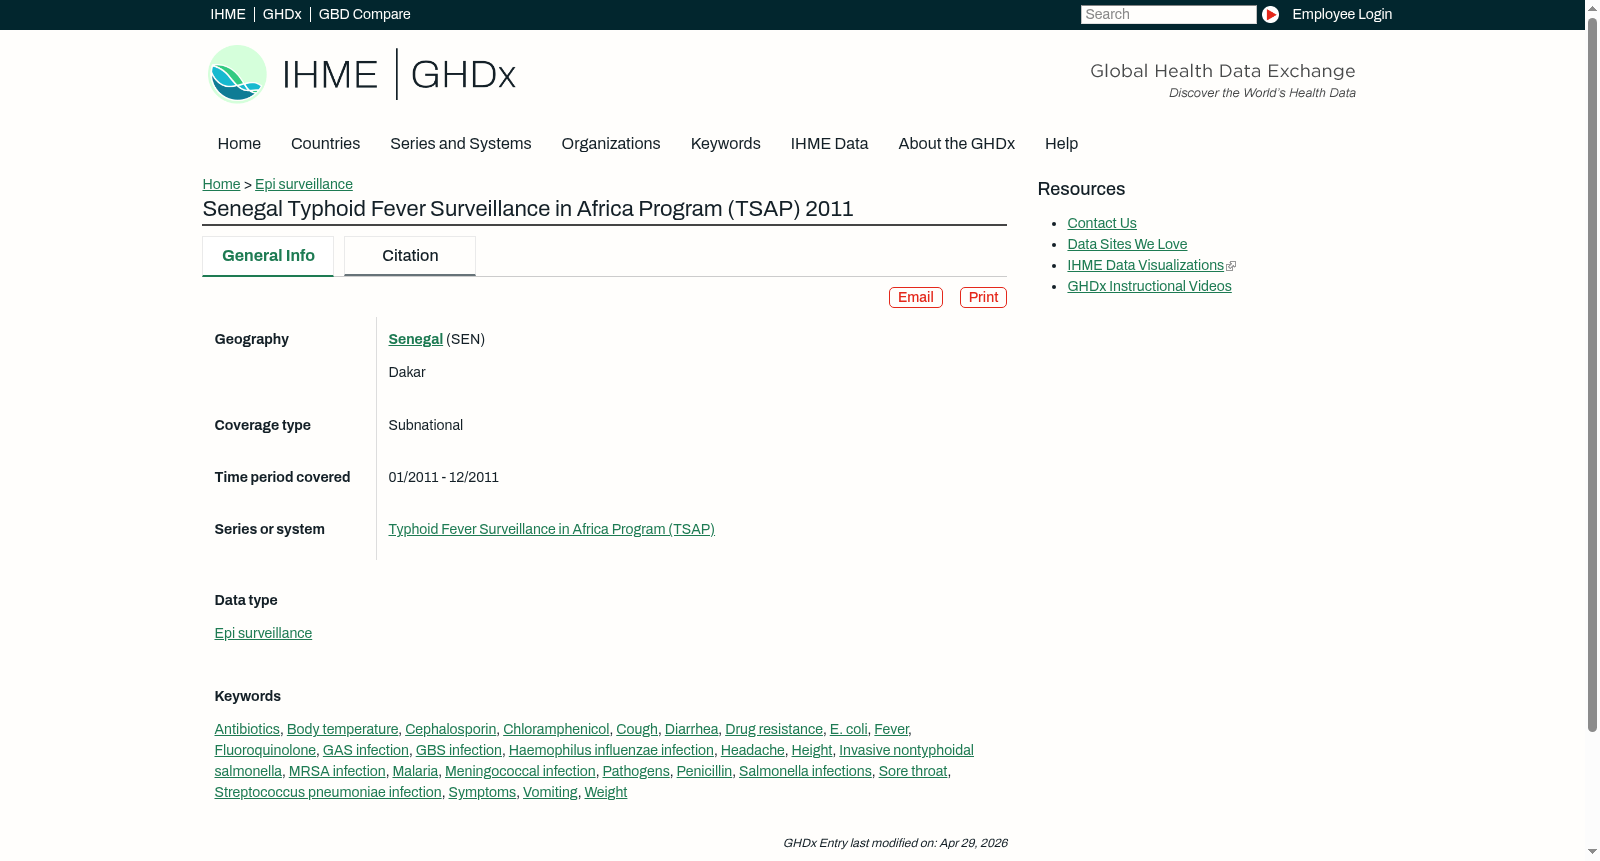Click the Salmonella infections keyword
The image size is (1600, 861).
[805, 771]
